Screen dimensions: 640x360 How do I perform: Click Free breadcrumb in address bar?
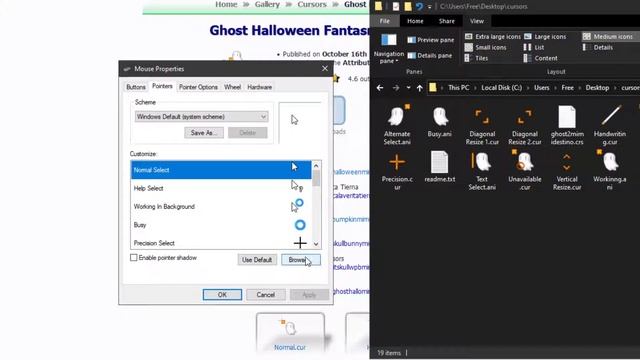(x=567, y=88)
